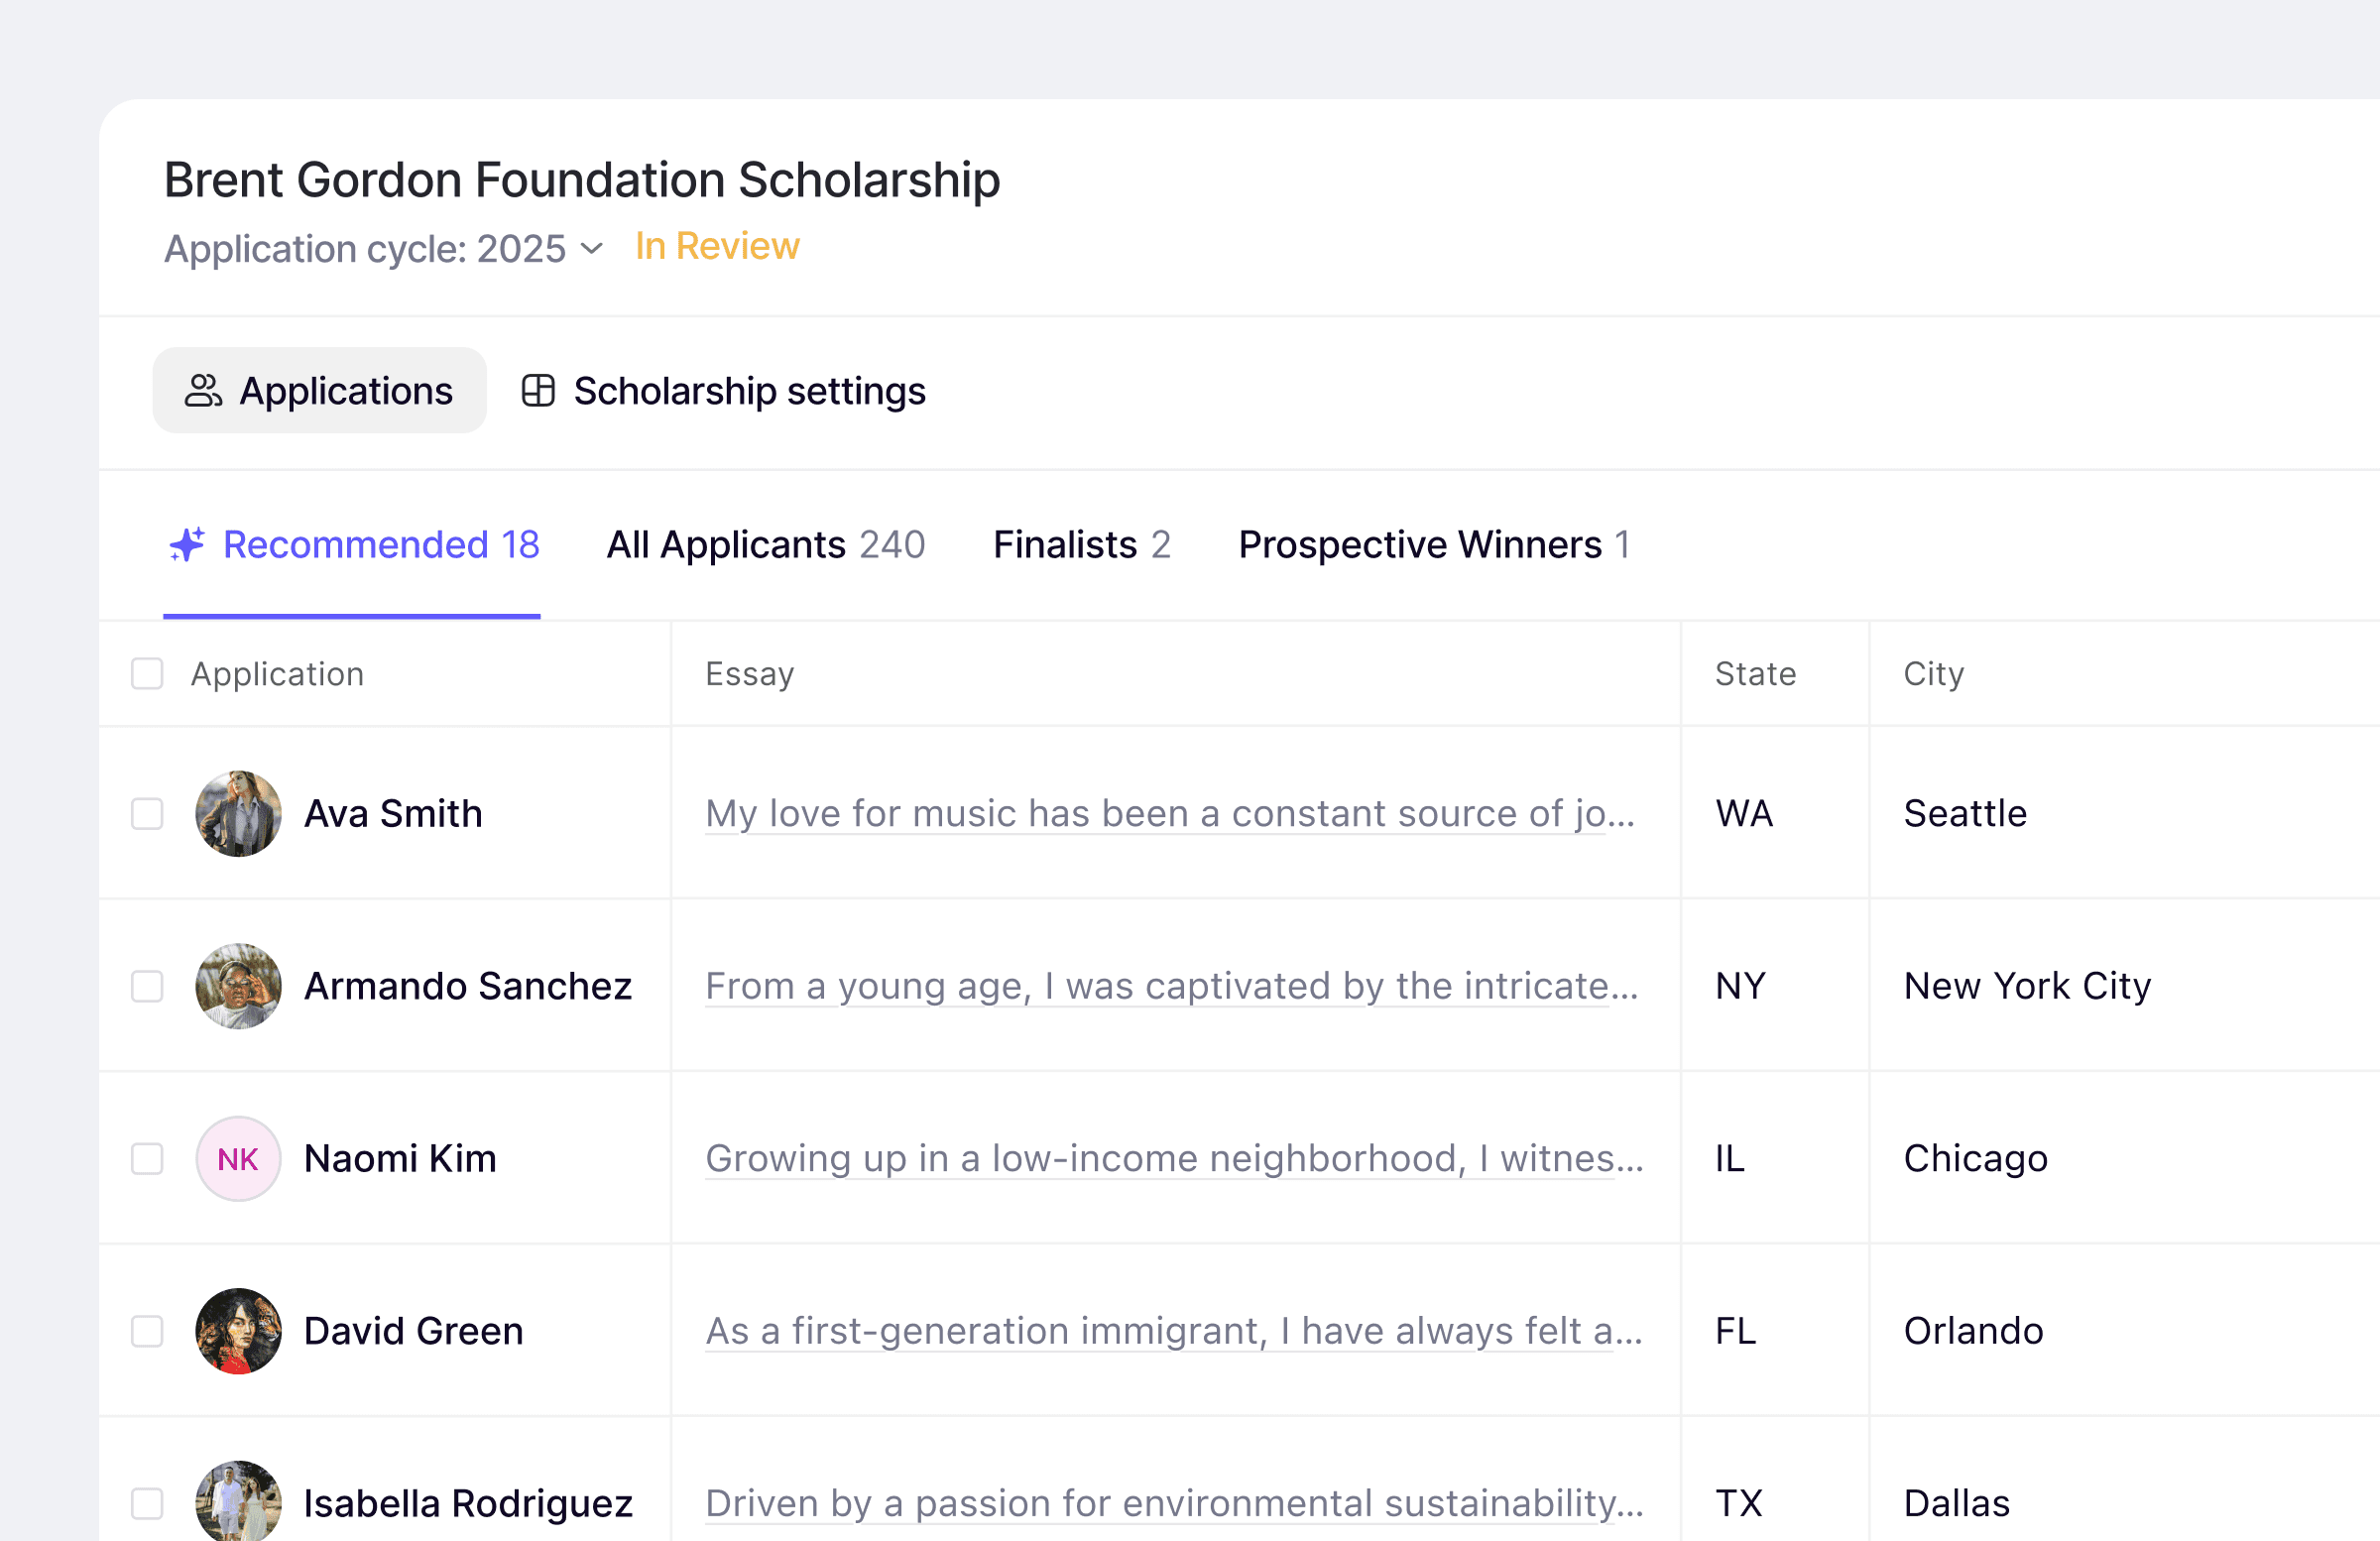Tick the checkbox for Naomi Kim
2380x1541 pixels.
point(147,1159)
